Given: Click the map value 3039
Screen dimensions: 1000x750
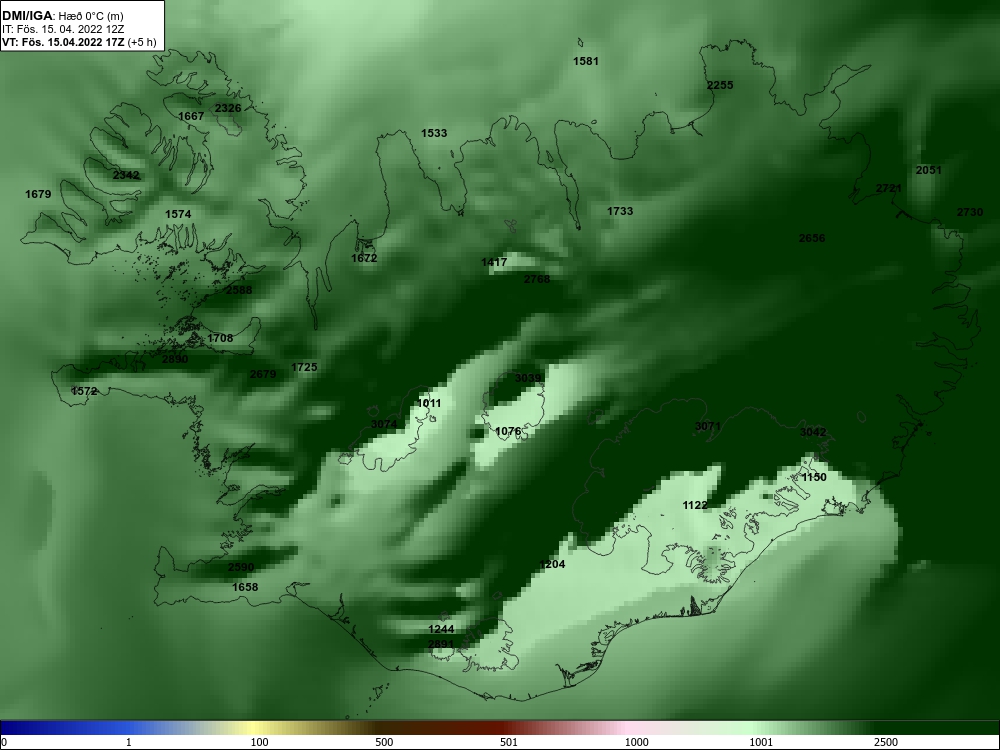Looking at the screenshot, I should point(527,378).
